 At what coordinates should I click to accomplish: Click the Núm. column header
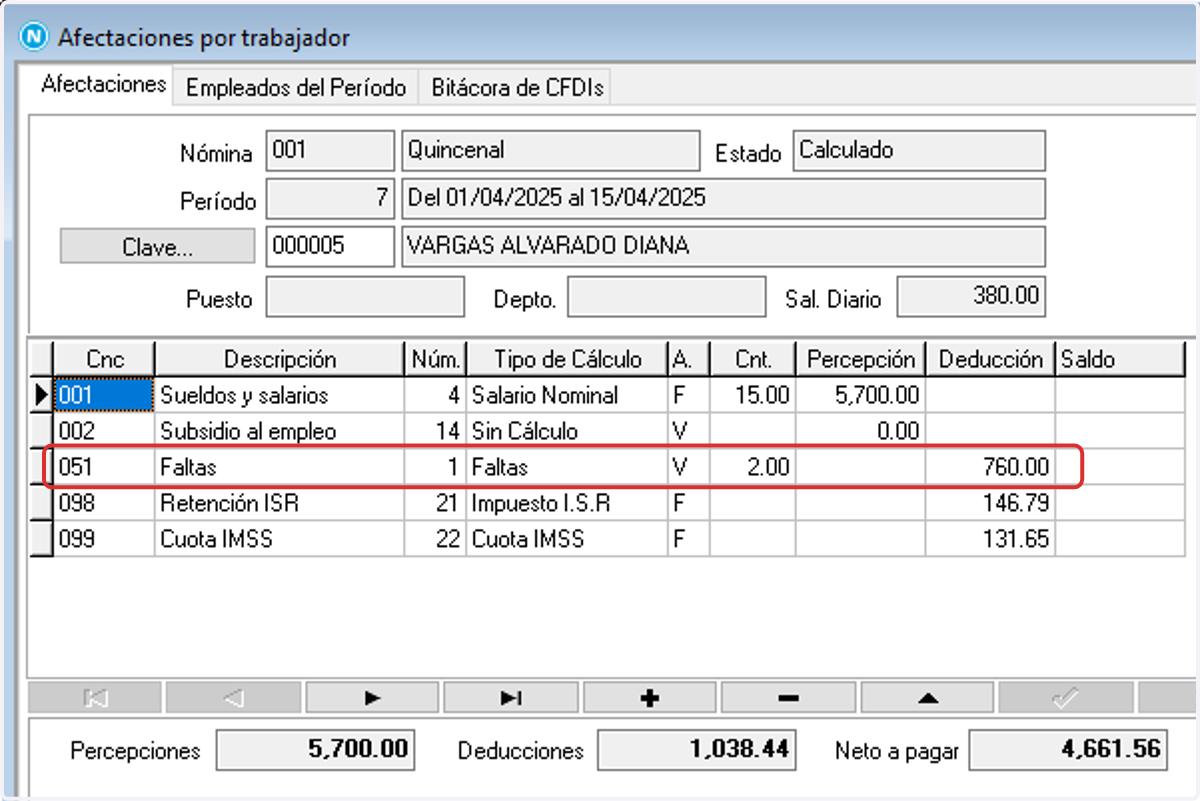click(x=436, y=359)
